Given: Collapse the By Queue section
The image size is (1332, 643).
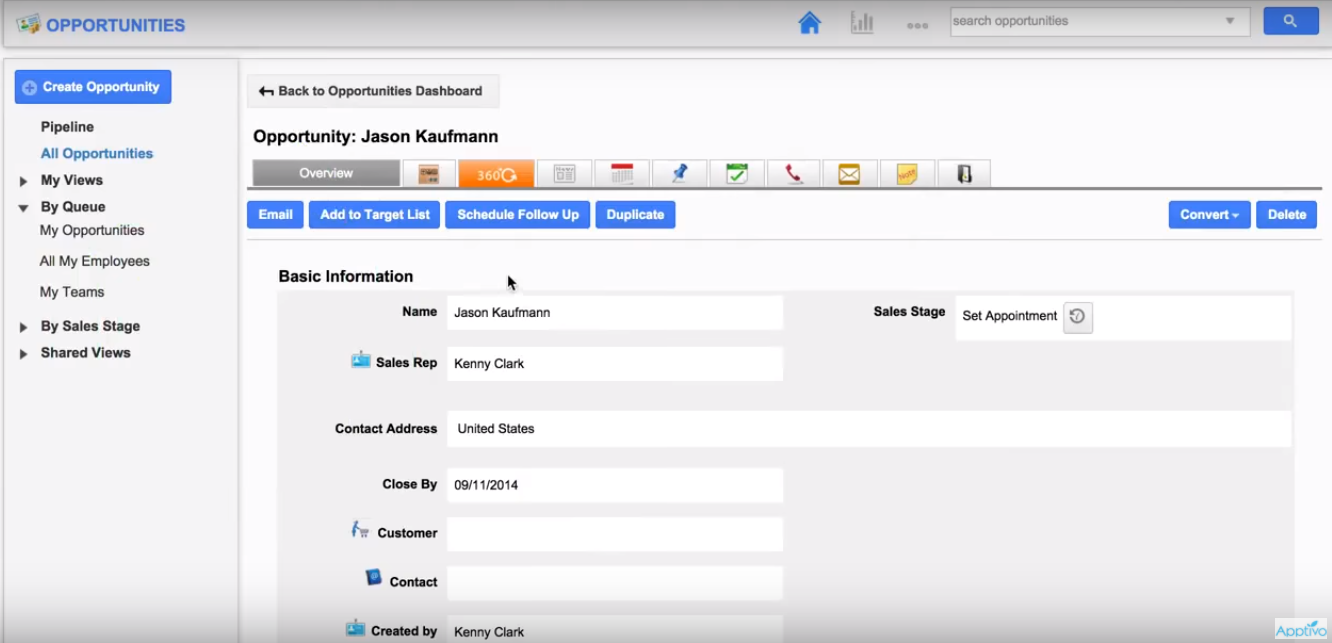Looking at the screenshot, I should click(23, 208).
